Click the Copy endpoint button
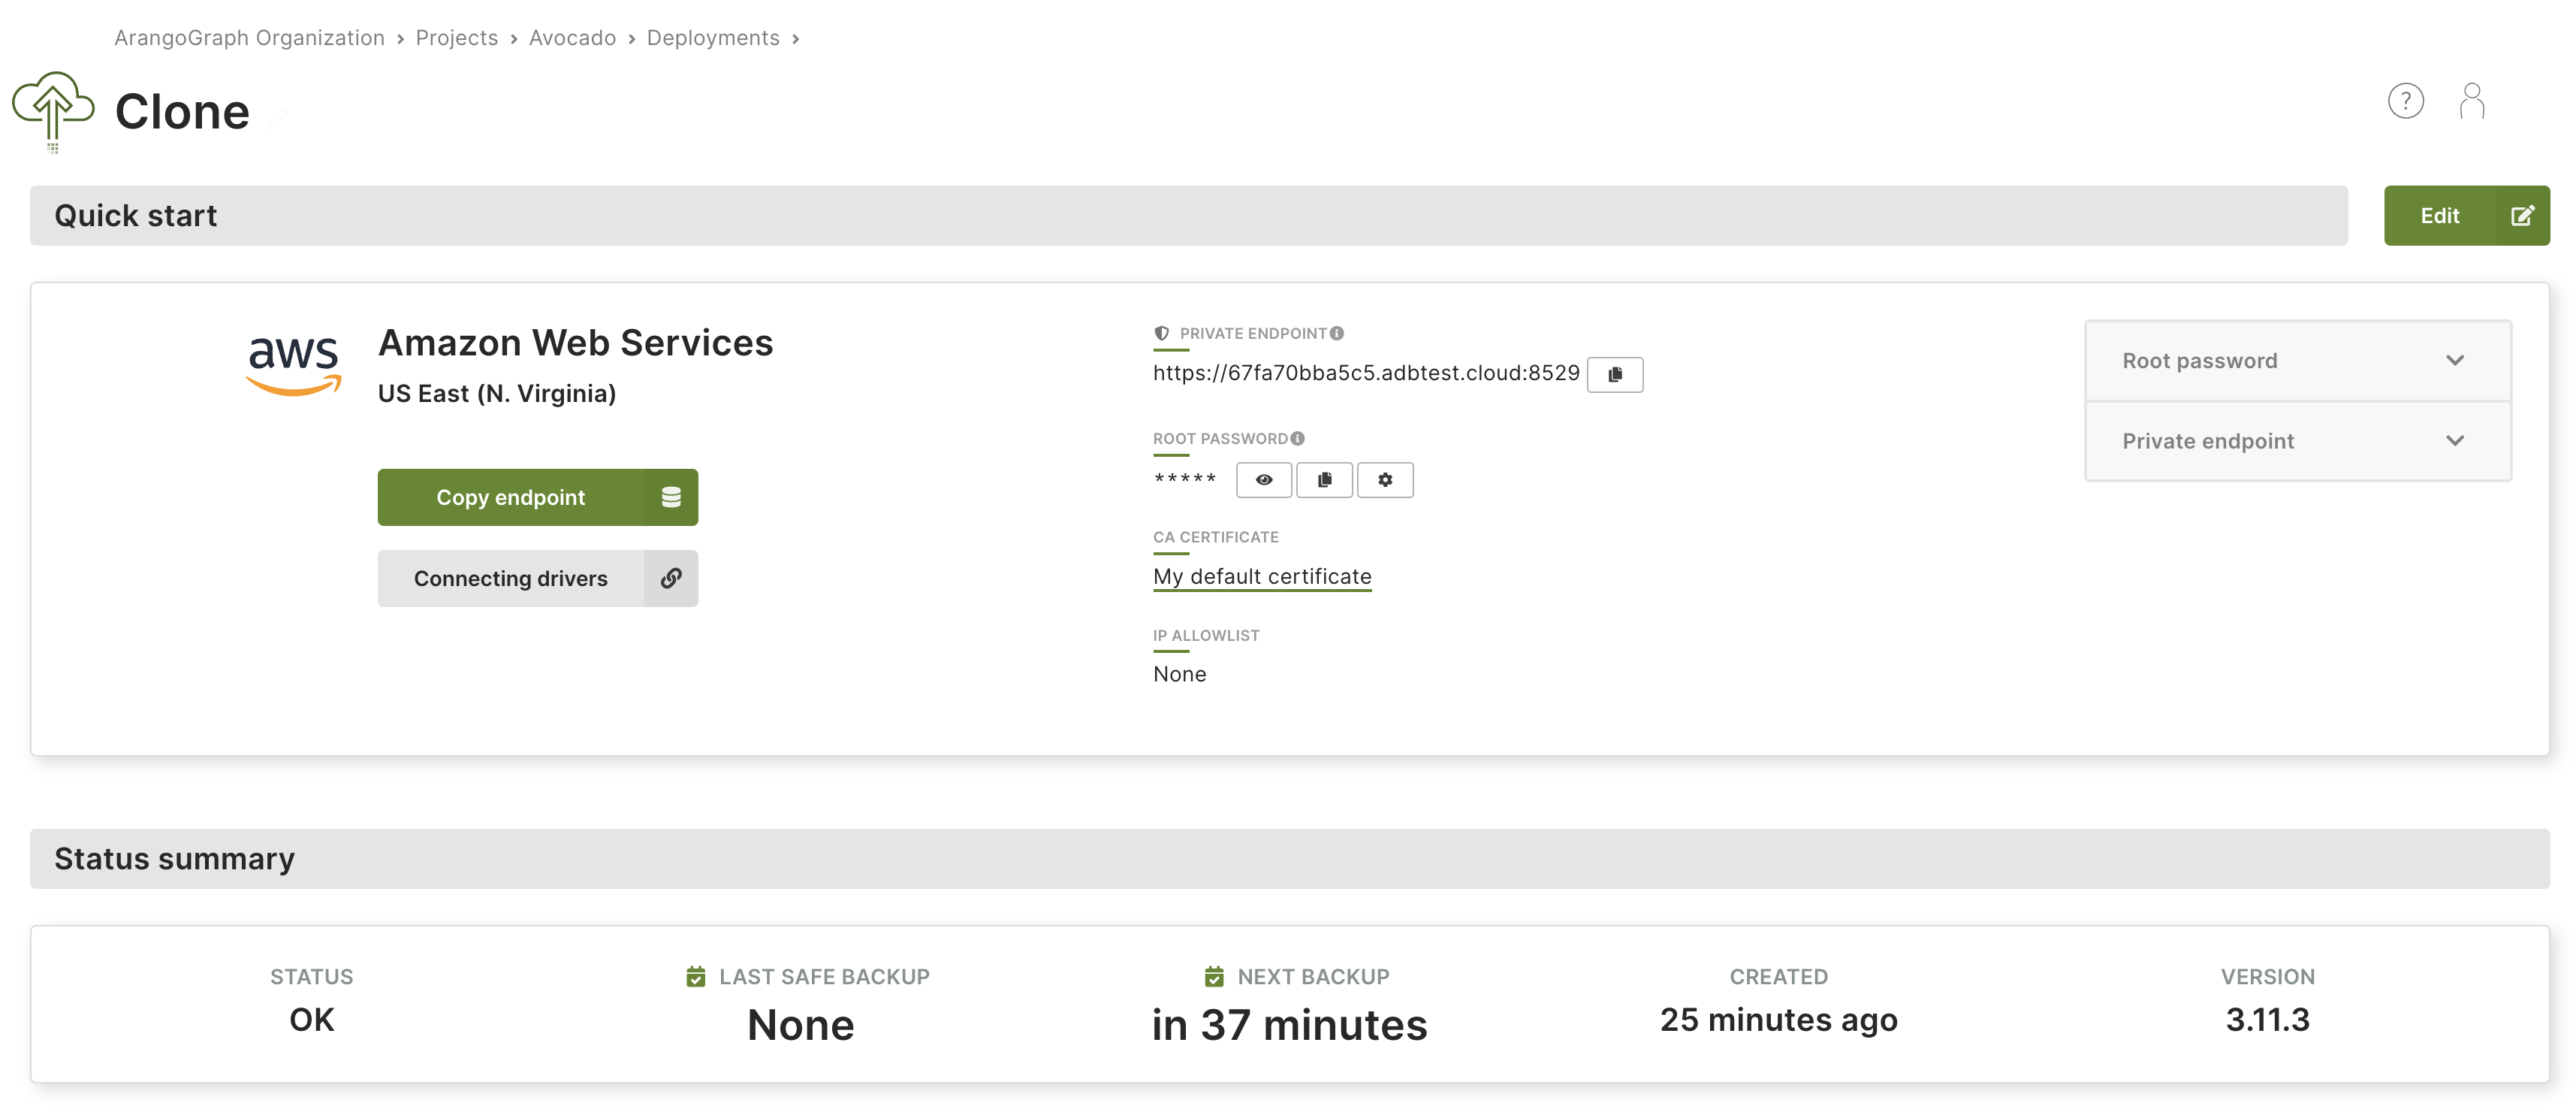Viewport: 2576px width, 1115px height. coord(538,497)
